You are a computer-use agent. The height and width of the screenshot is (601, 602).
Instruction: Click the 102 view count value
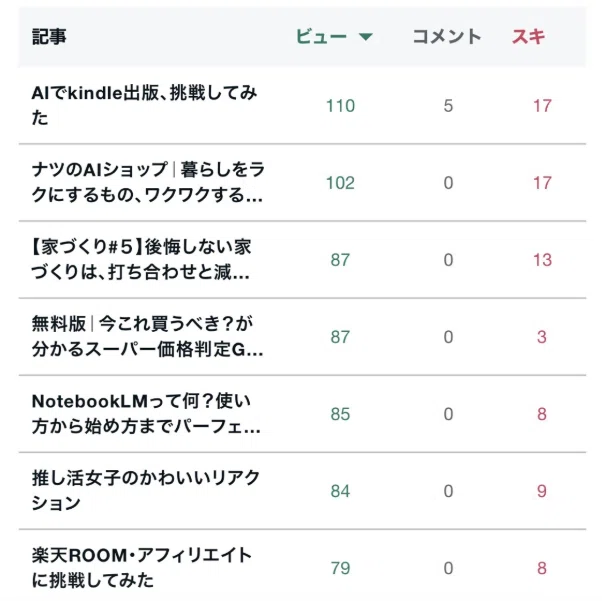[x=340, y=183]
